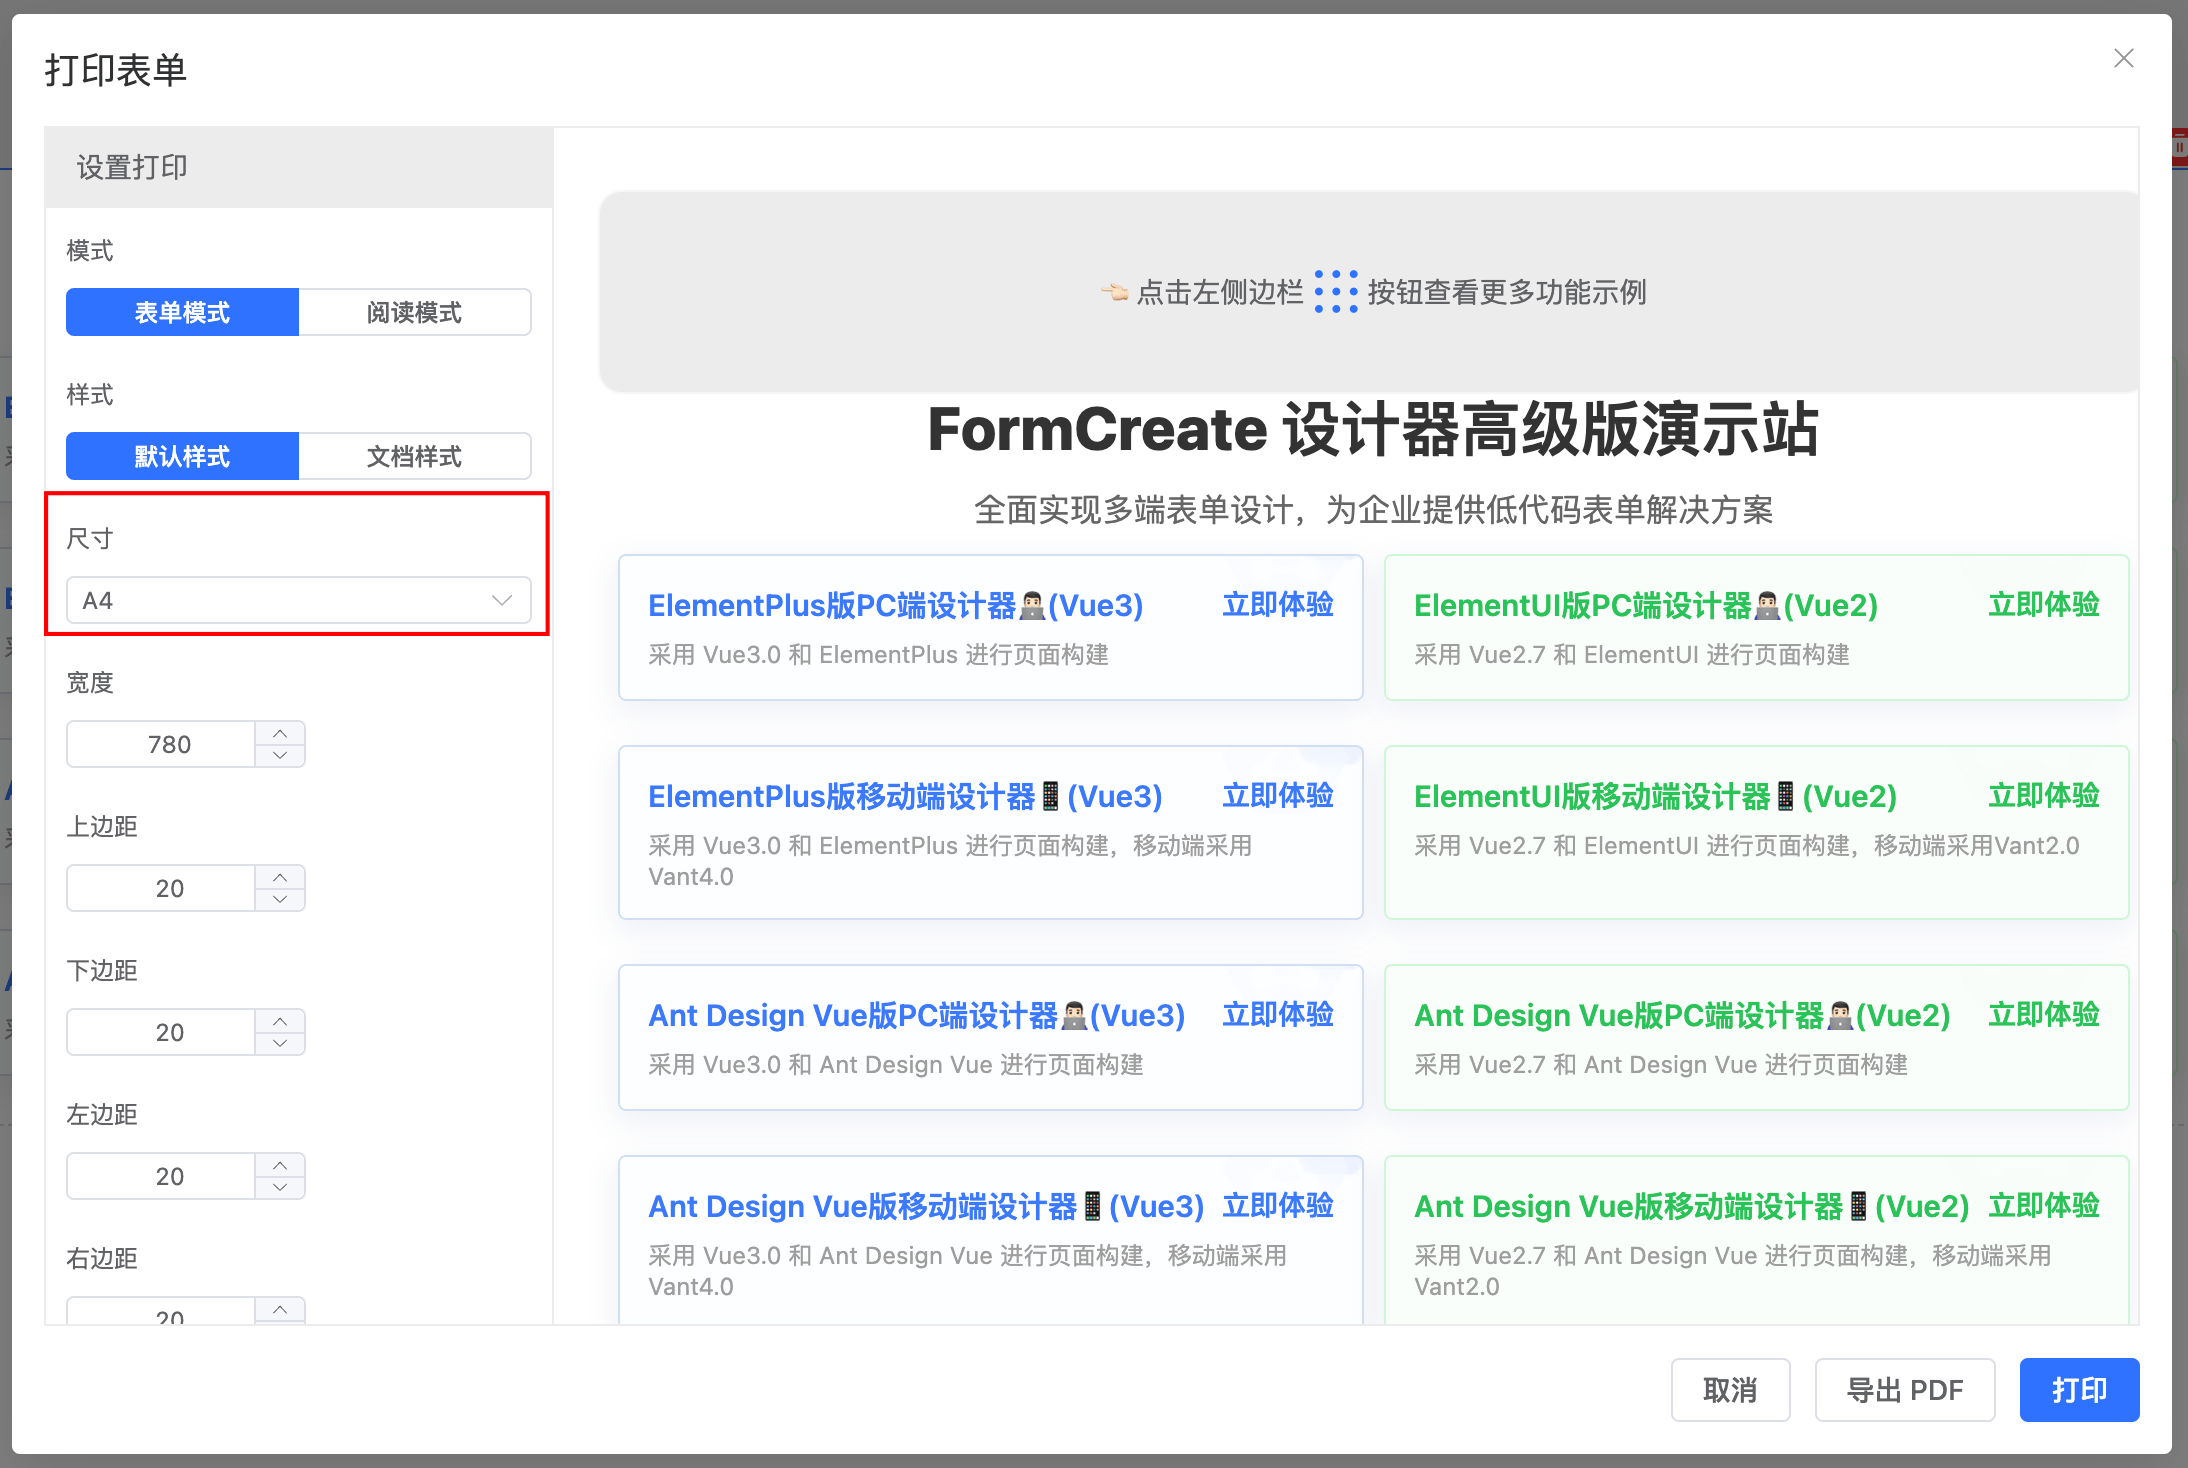Image resolution: width=2188 pixels, height=1468 pixels.
Task: Click 立即体验 on Ant Design Vue版移动端设计器 (Vue3)
Action: [1278, 1206]
